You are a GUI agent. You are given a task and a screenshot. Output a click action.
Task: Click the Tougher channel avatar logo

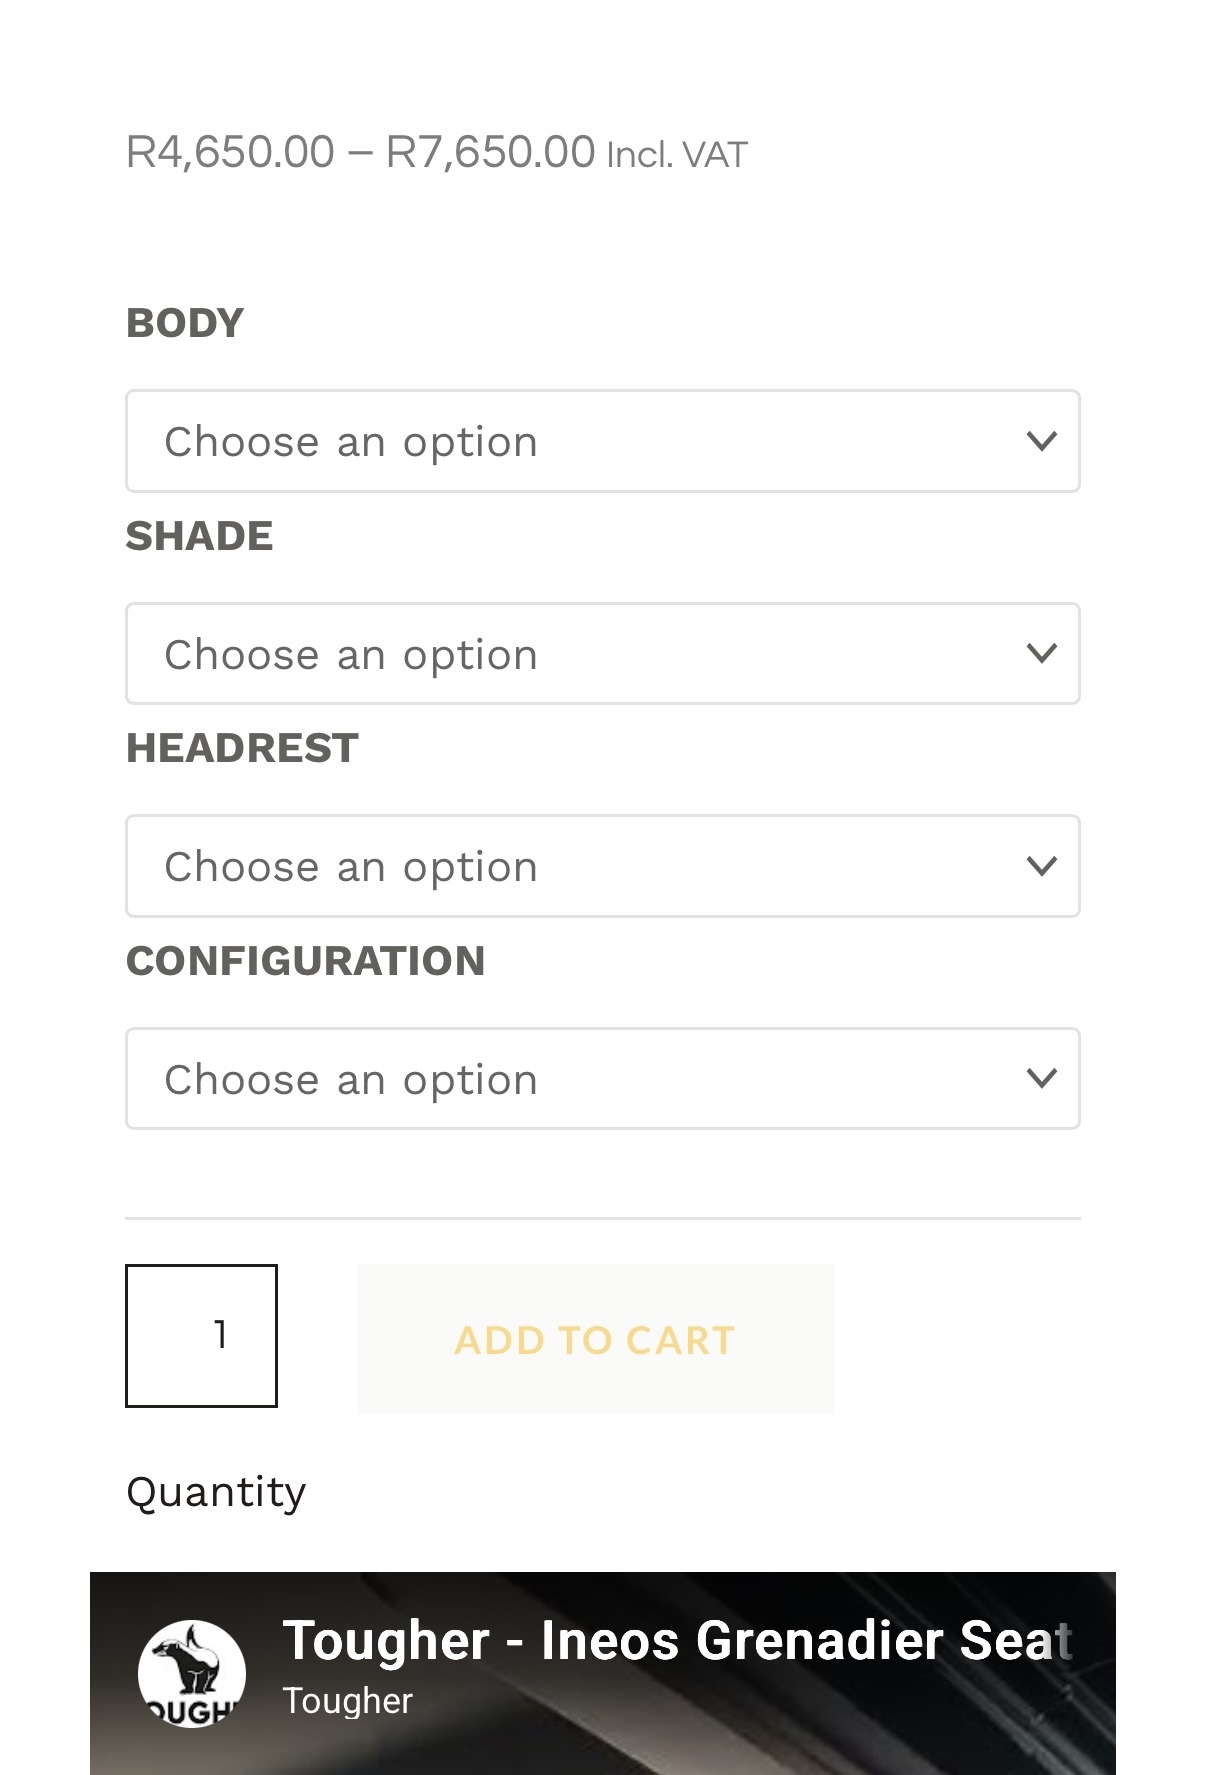coord(192,1673)
